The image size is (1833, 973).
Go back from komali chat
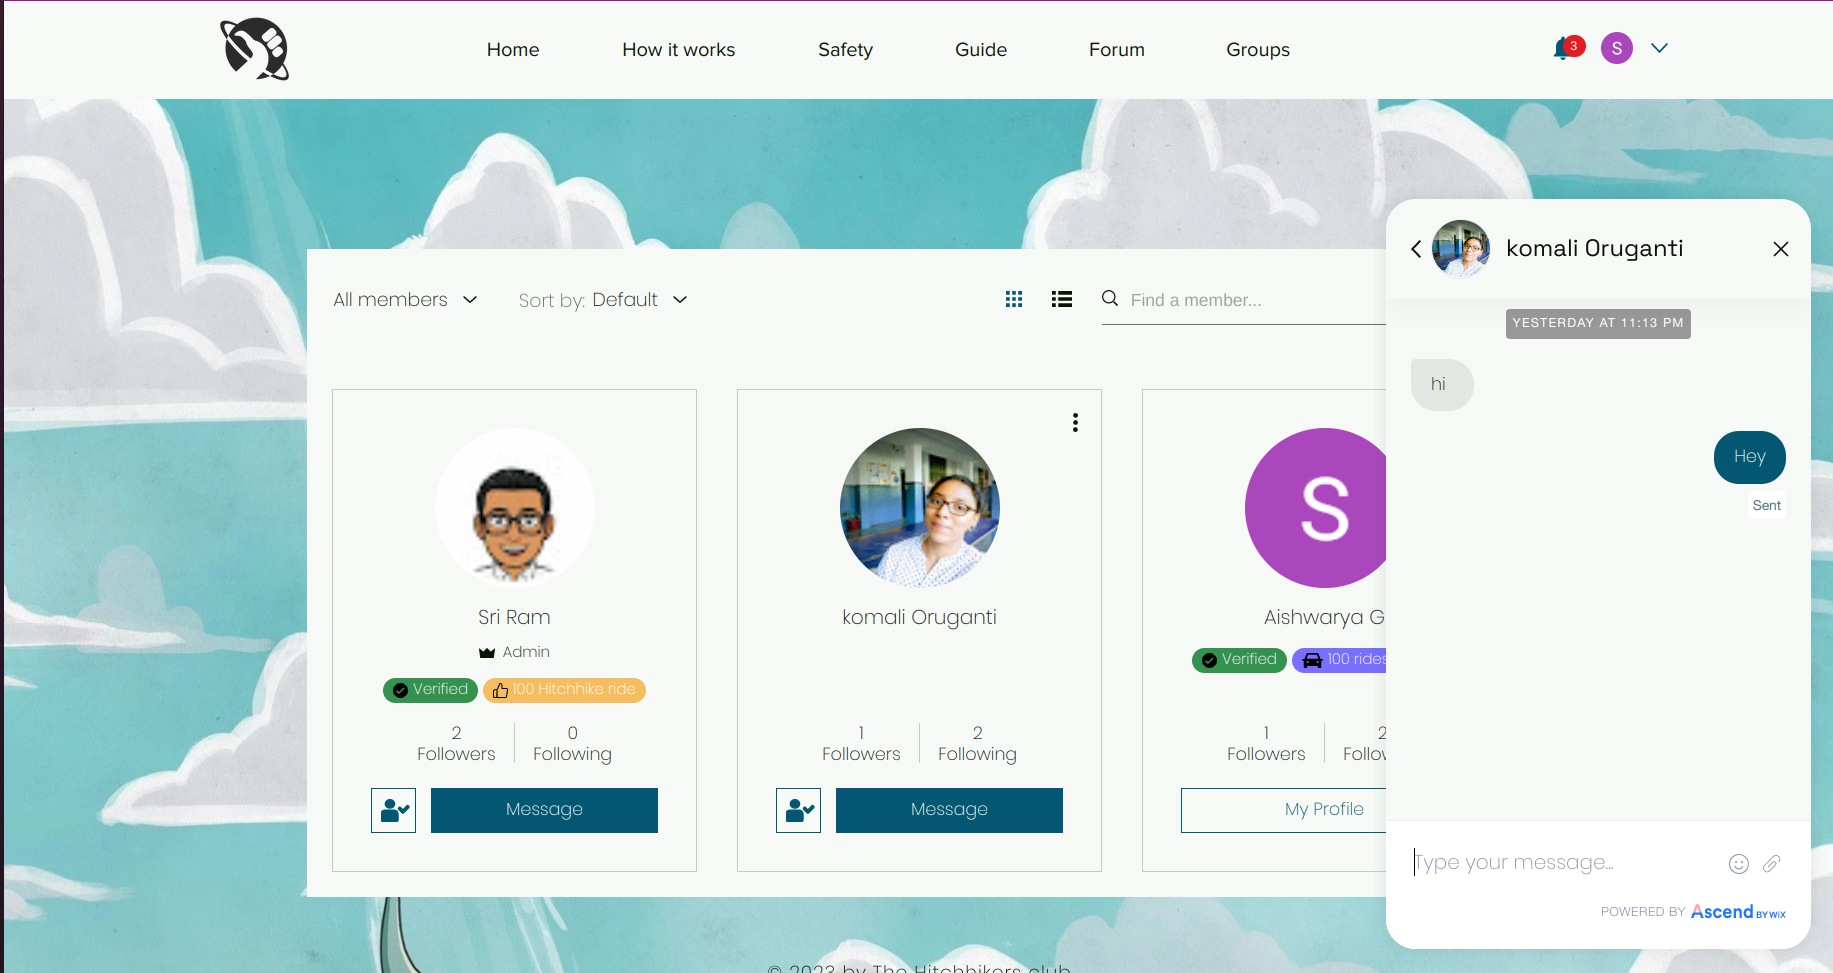(x=1416, y=249)
